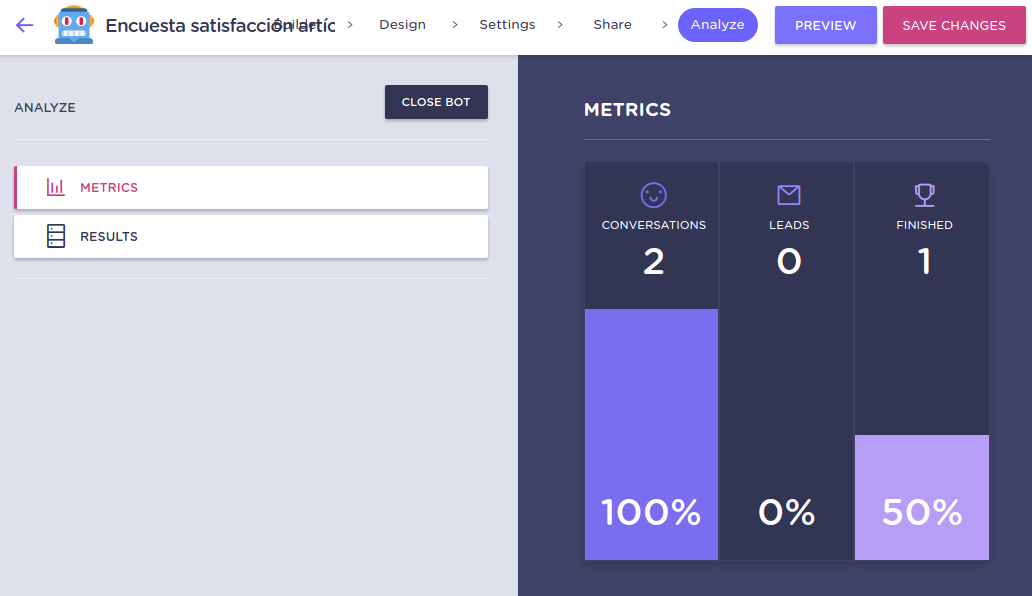This screenshot has height=596, width=1032.
Task: Open the Design step tab
Action: pos(402,25)
